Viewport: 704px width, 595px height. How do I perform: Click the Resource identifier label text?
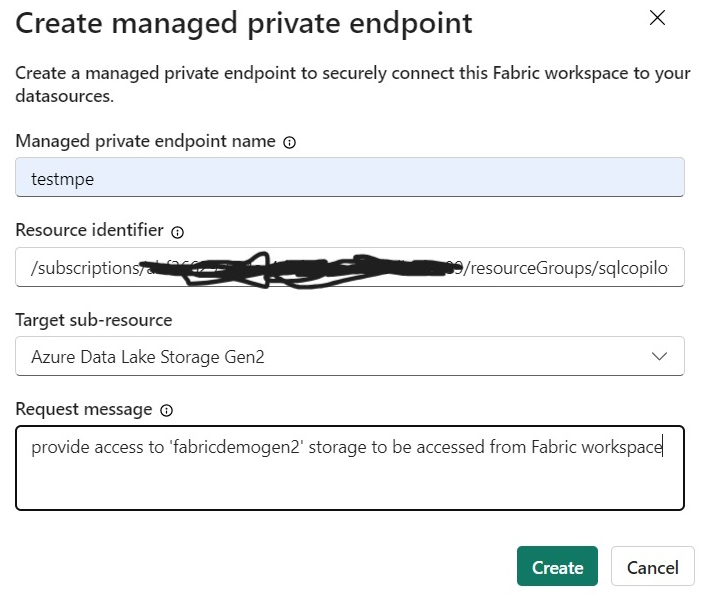click(89, 230)
